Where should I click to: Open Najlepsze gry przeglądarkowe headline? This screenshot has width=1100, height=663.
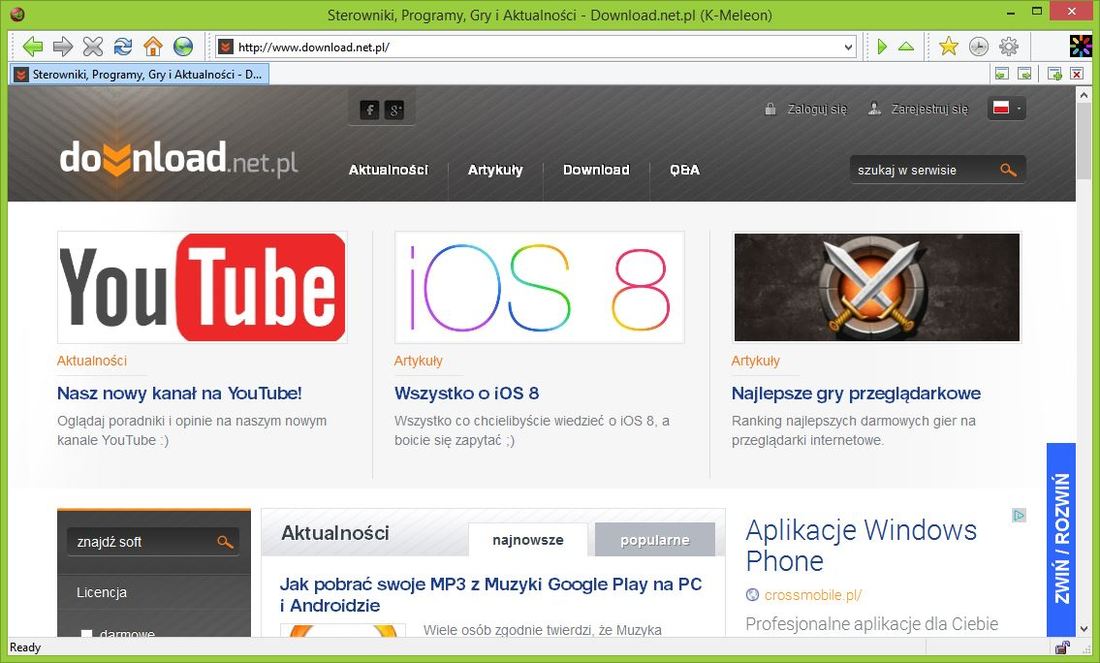coord(856,393)
